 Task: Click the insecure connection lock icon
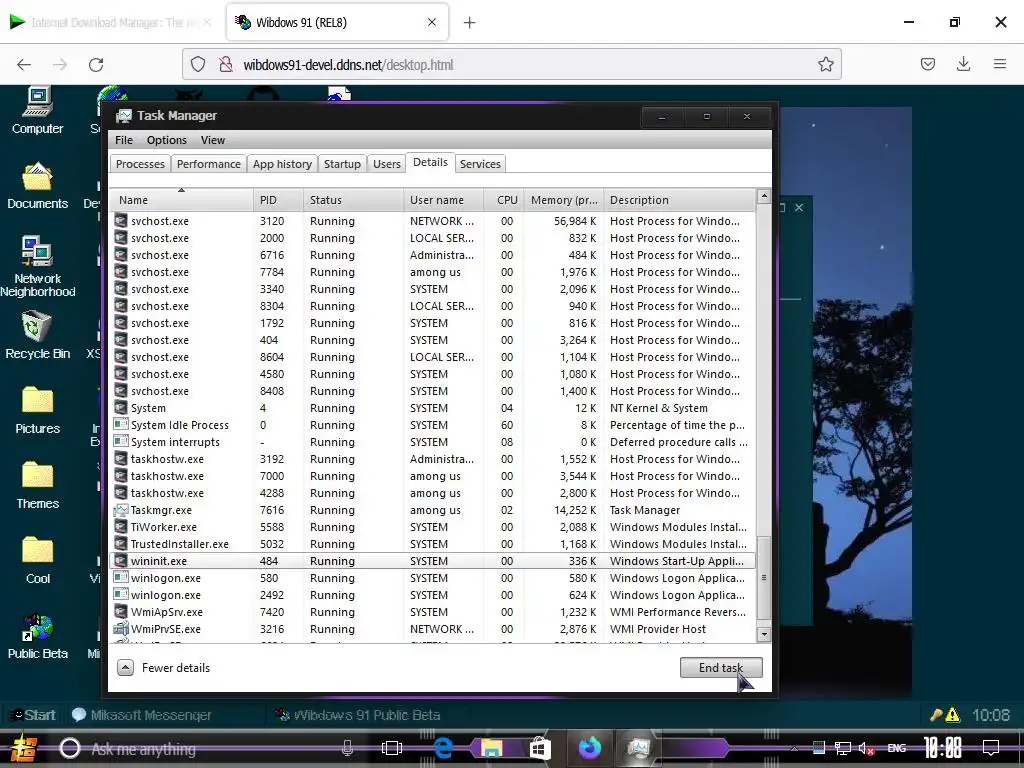click(x=225, y=64)
